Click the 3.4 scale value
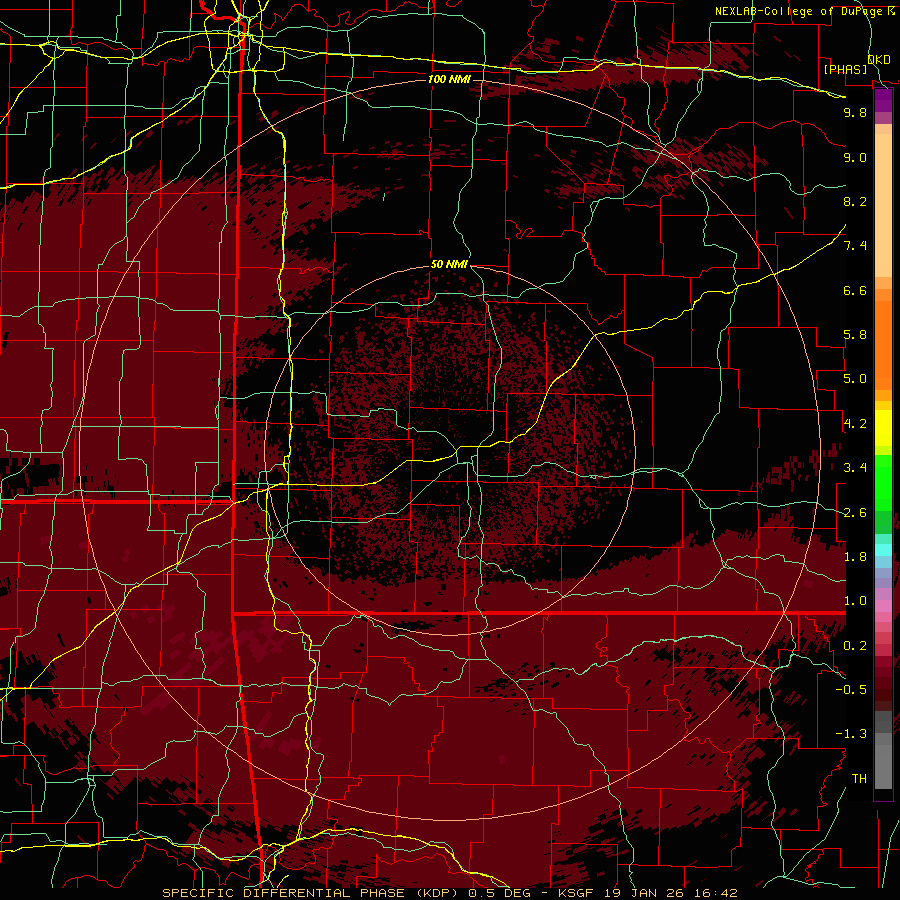Screen dimensions: 900x900 [855, 468]
